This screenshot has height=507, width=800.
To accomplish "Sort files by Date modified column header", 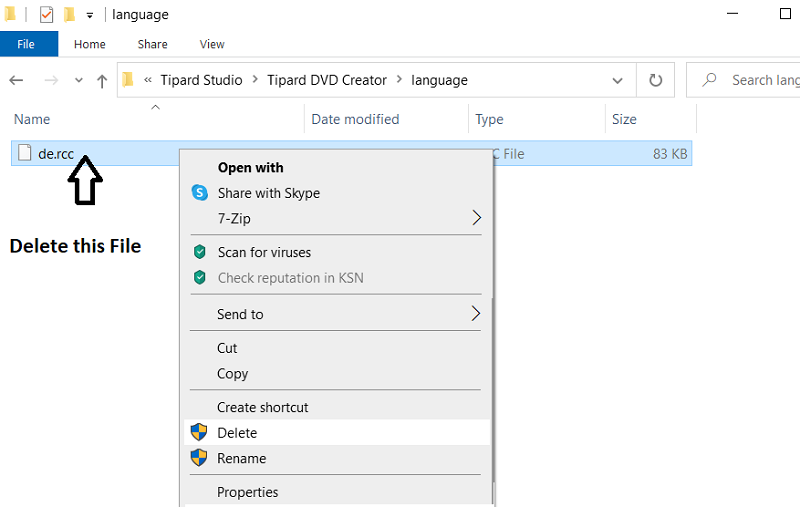I will pyautogui.click(x=355, y=119).
